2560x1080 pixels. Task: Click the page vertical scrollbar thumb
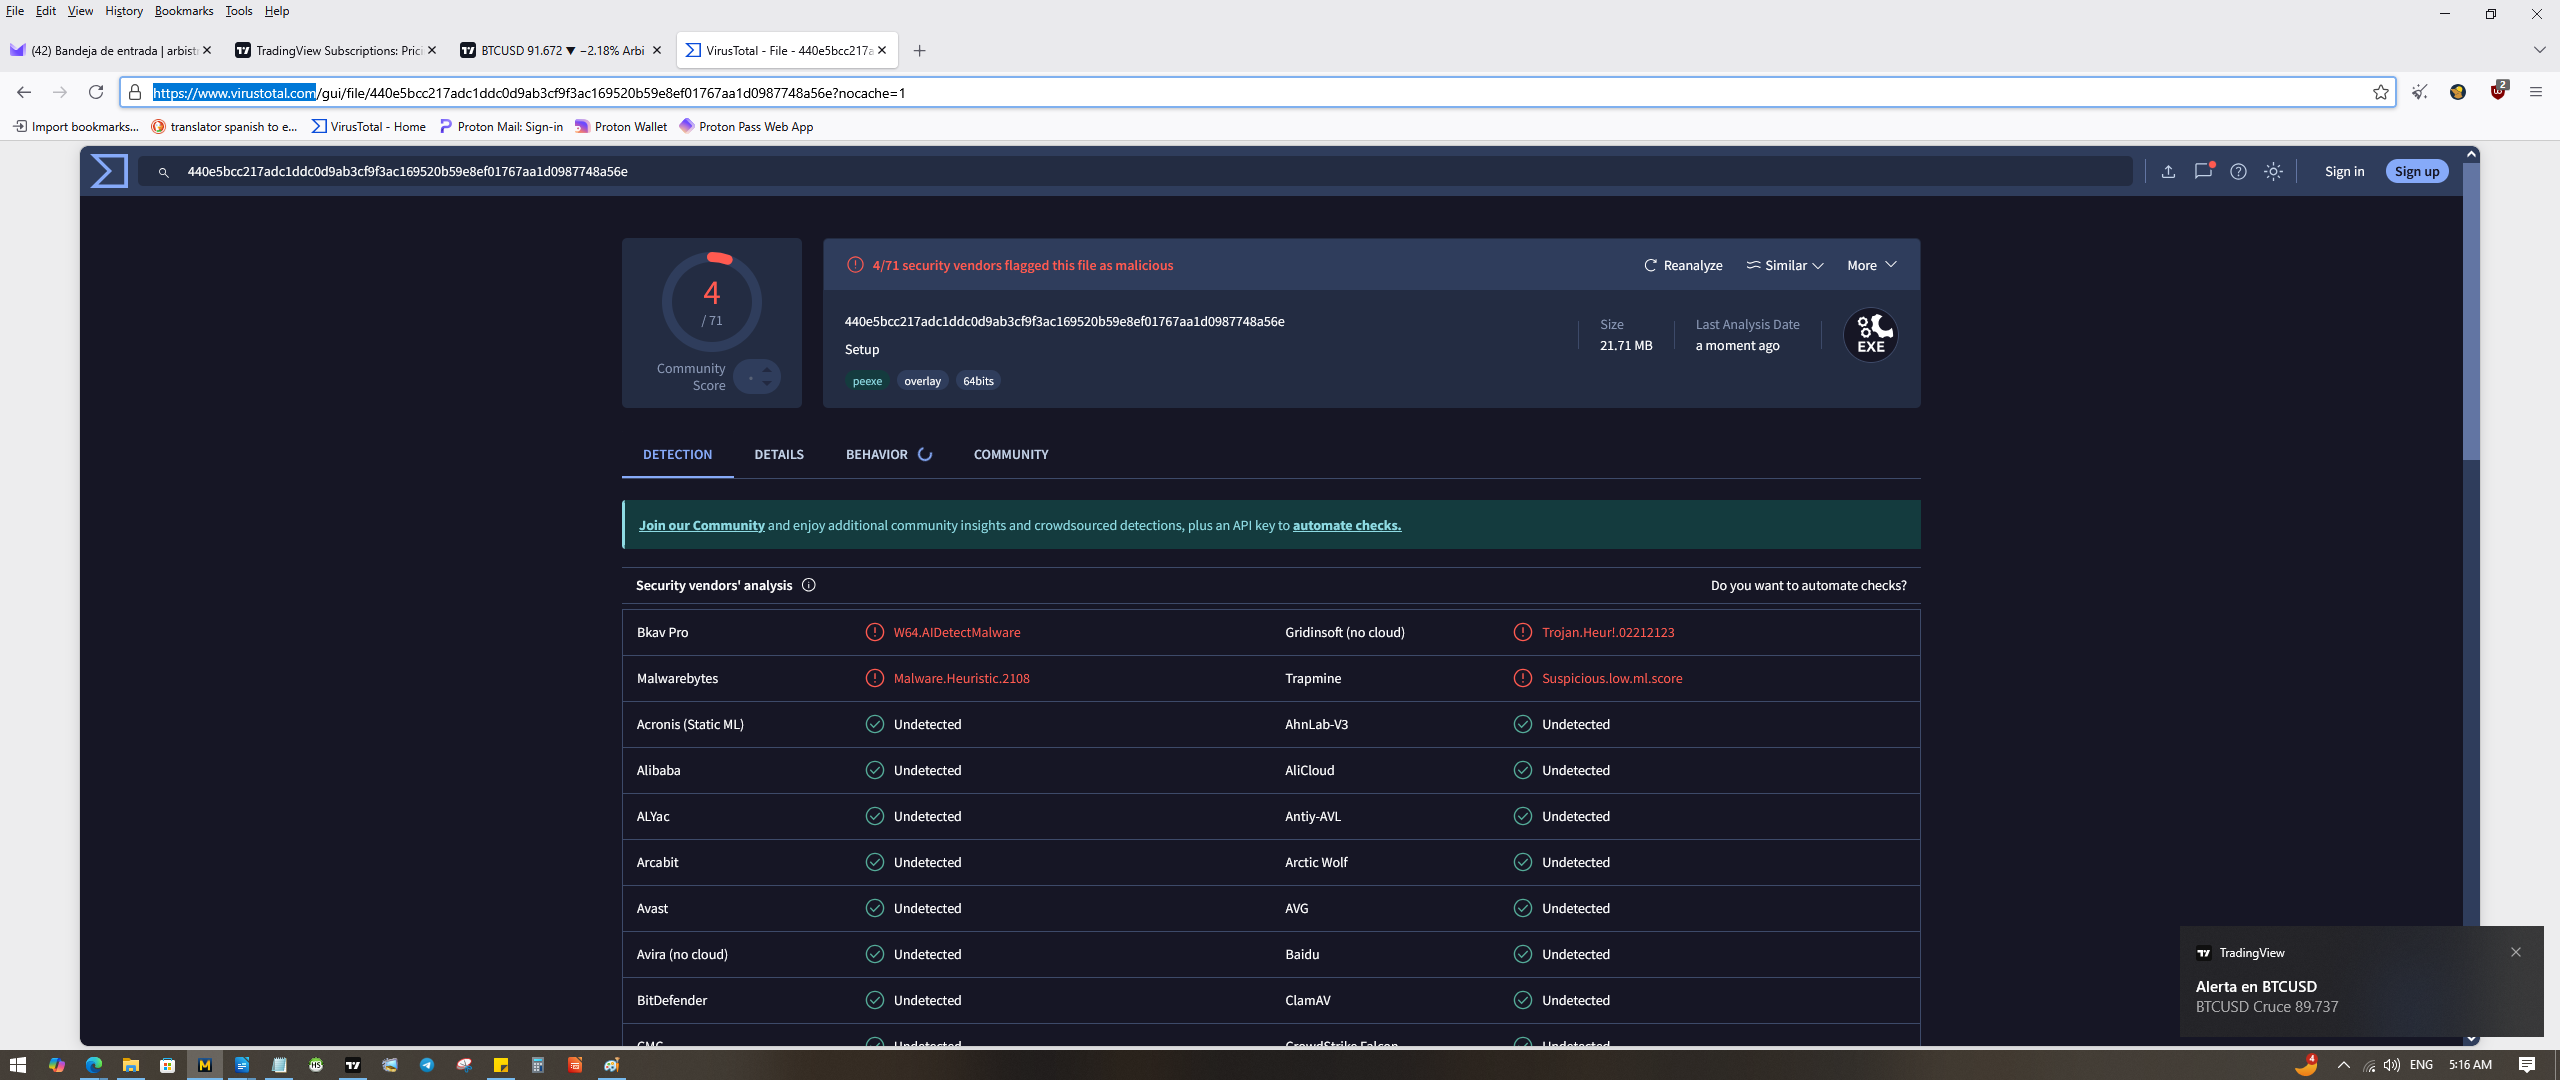point(2471,310)
